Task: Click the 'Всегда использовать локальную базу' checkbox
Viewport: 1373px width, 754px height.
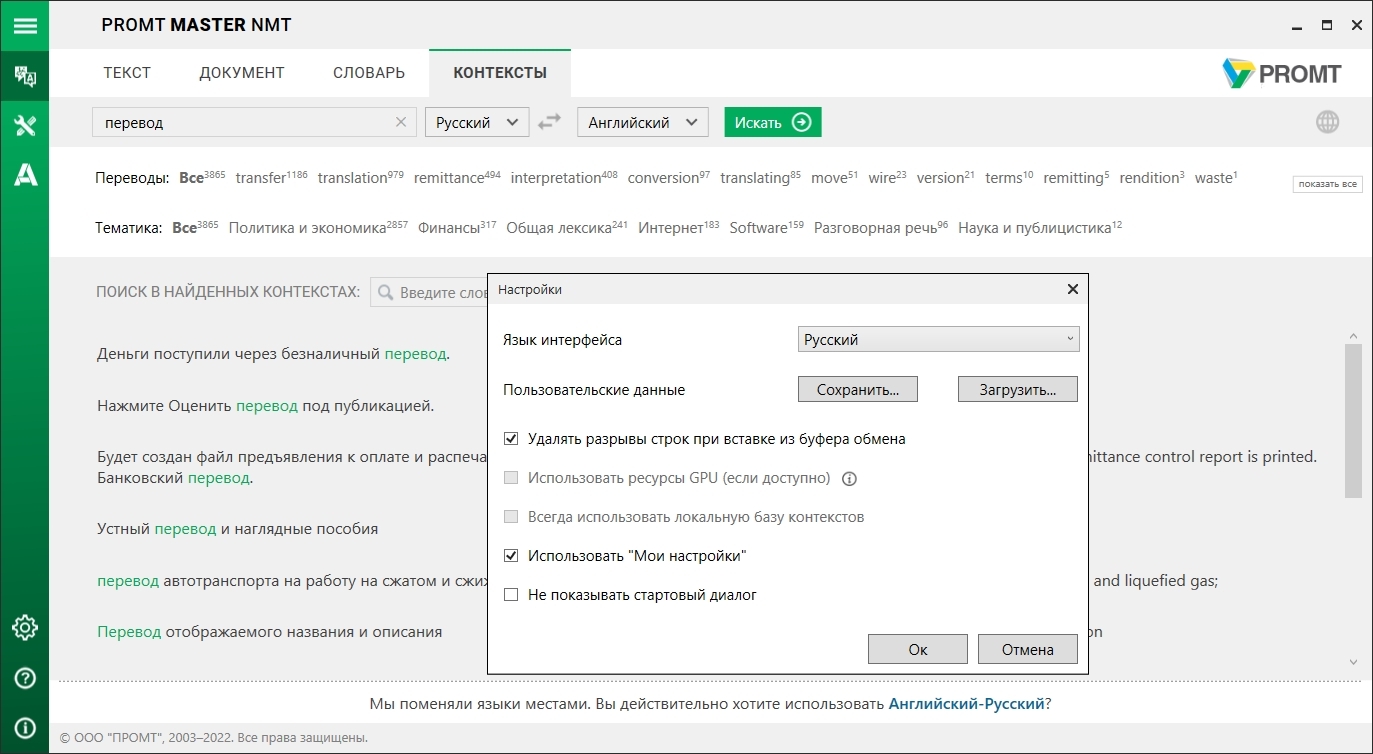Action: pos(511,517)
